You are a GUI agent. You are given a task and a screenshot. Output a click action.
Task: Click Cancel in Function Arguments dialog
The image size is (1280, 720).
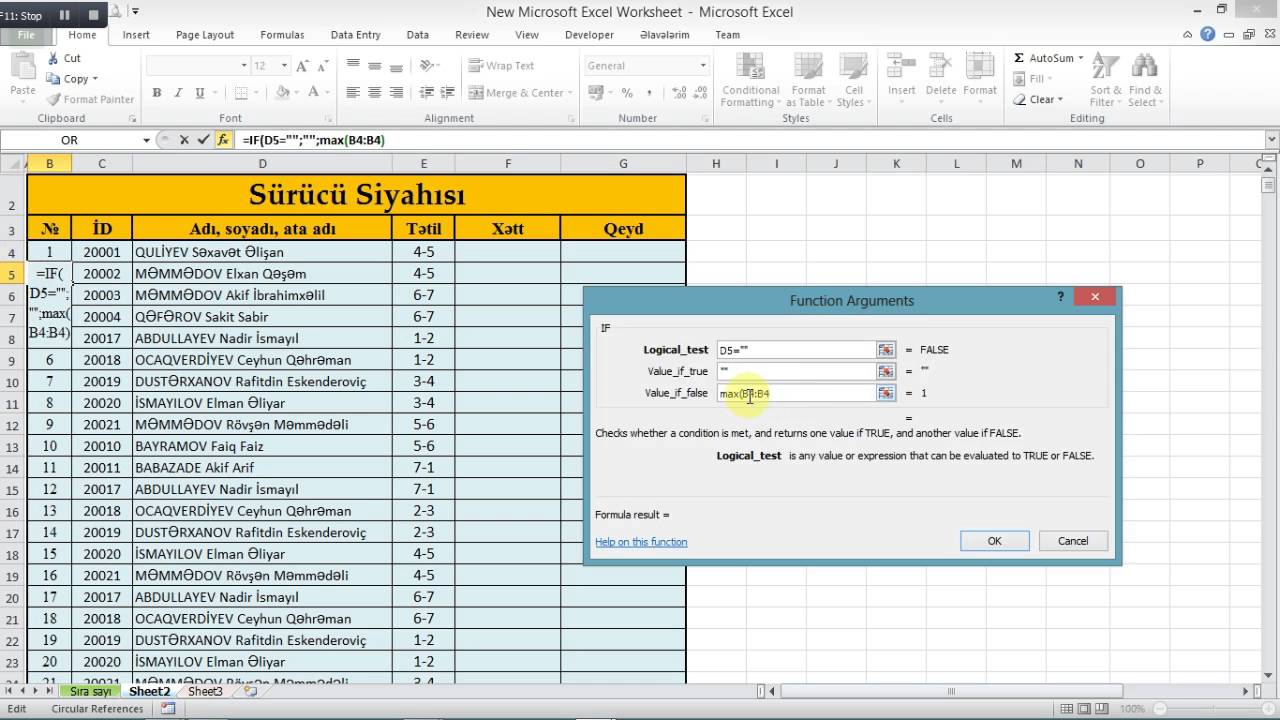point(1073,541)
